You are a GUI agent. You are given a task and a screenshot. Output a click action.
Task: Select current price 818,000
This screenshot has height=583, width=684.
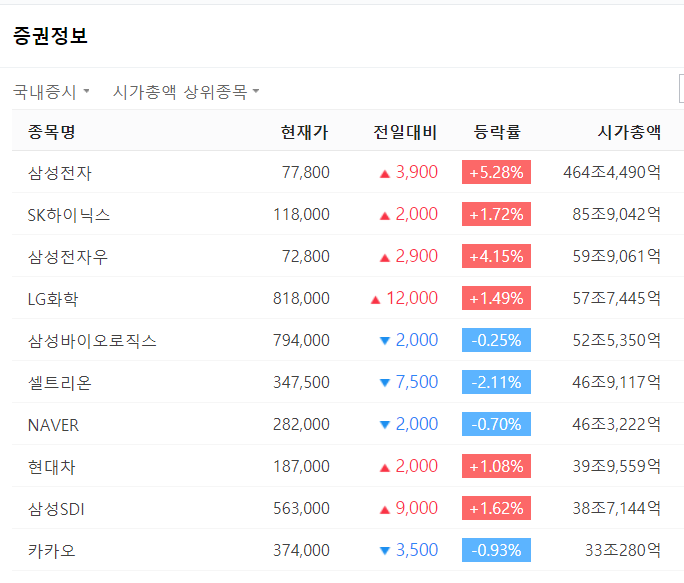click(301, 298)
